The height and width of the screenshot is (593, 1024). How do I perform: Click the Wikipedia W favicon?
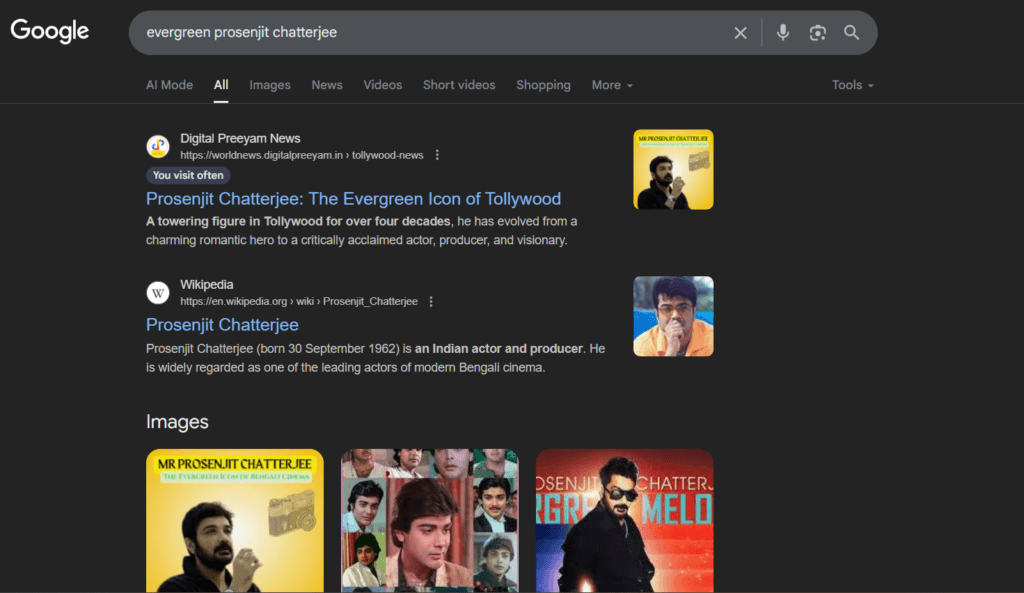pos(157,293)
